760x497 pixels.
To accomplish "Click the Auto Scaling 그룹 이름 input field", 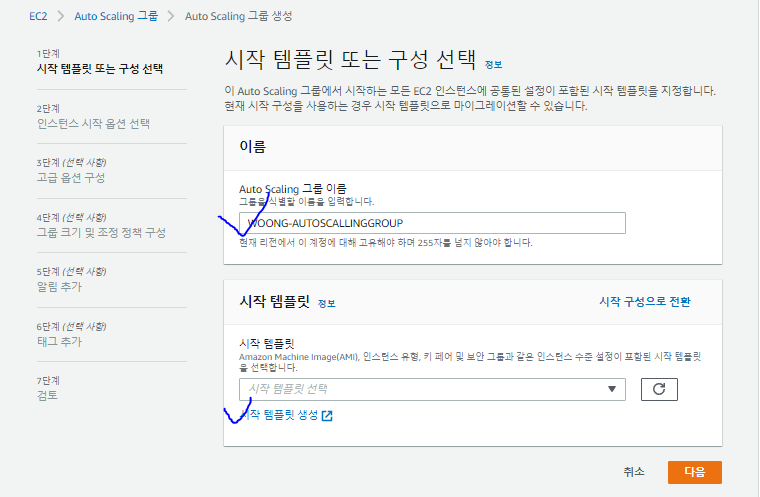I will (432, 223).
